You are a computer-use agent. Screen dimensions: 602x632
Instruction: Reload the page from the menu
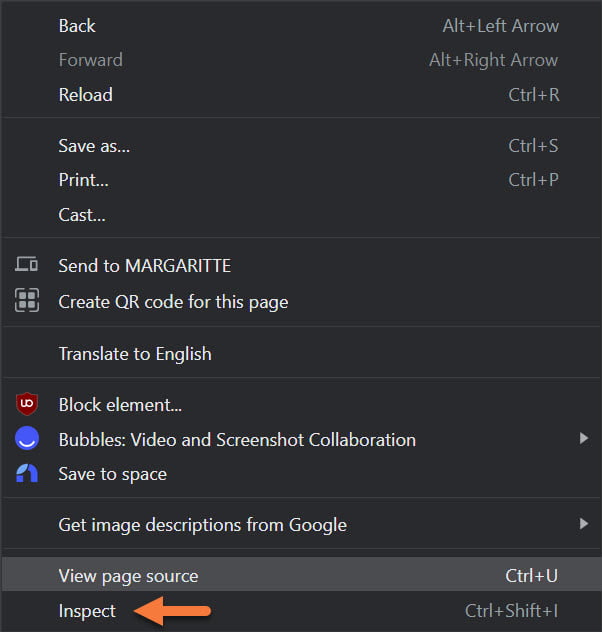(85, 95)
